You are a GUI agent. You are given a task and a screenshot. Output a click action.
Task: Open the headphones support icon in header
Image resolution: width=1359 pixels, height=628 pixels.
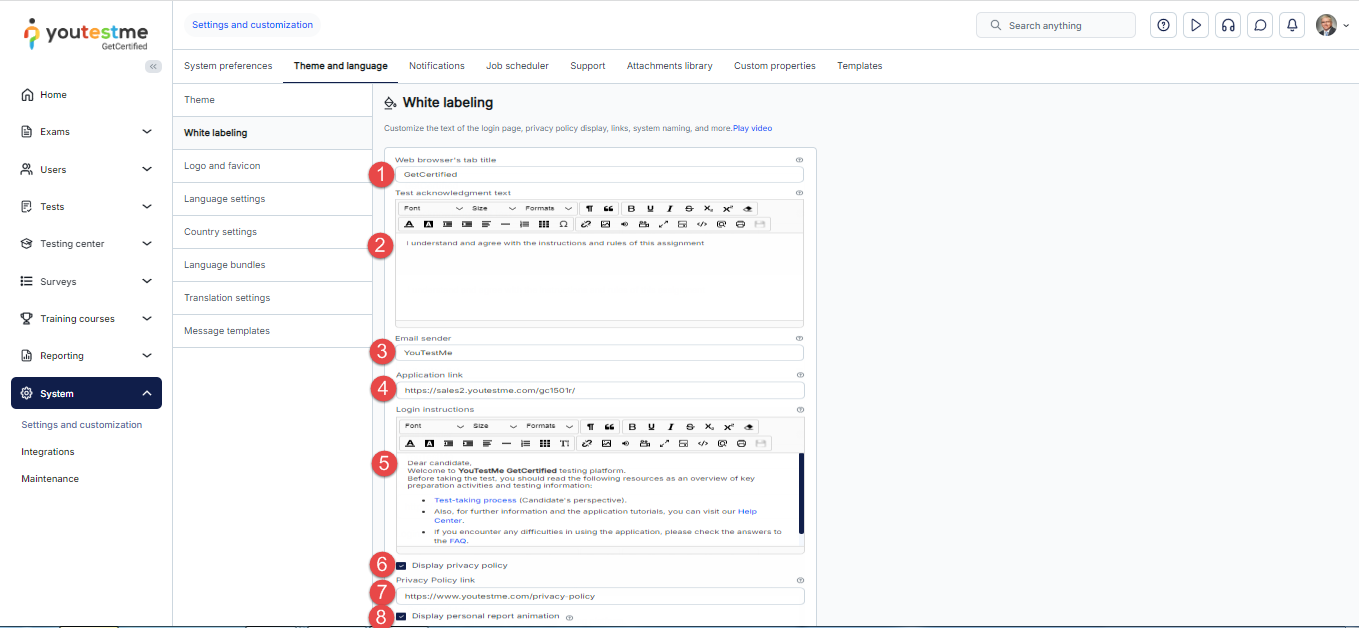tap(1228, 25)
